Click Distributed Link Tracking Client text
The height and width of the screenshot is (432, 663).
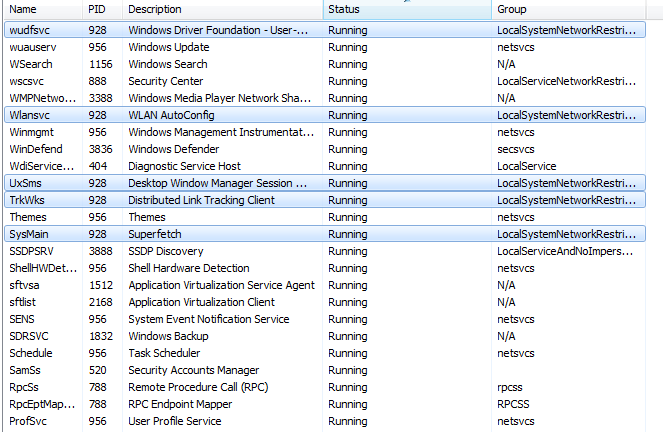(x=201, y=200)
